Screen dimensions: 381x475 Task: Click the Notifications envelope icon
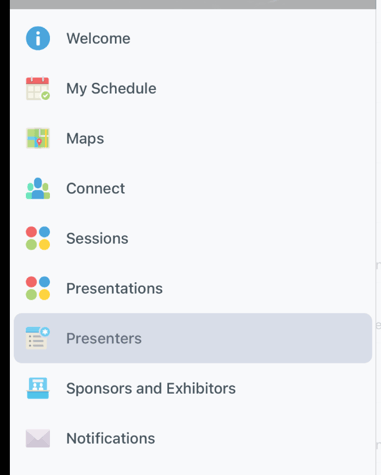tap(38, 438)
